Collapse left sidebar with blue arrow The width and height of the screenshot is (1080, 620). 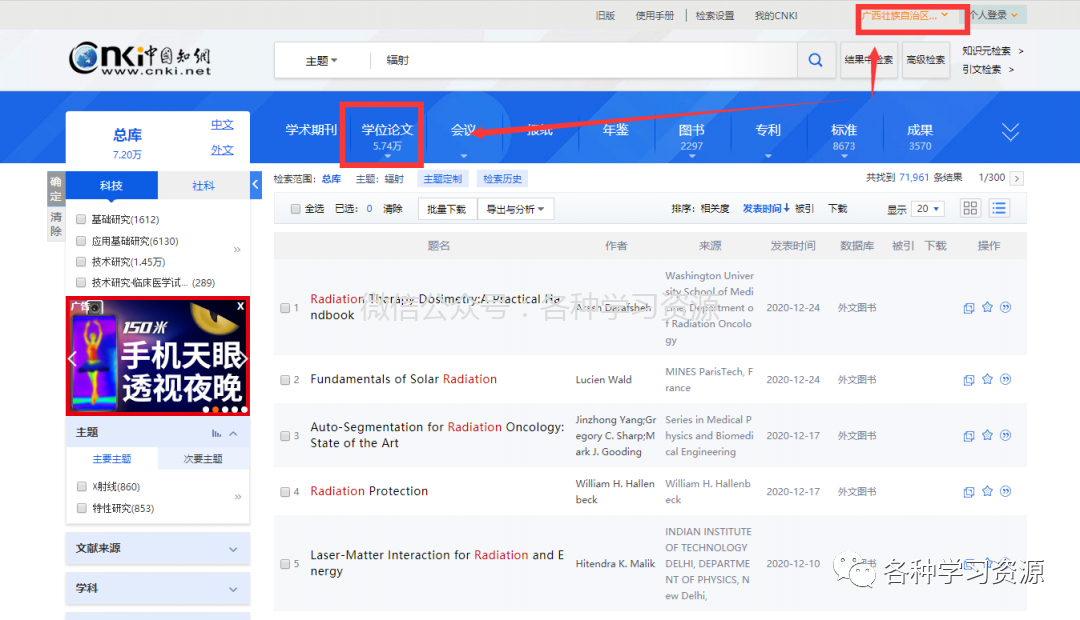(256, 185)
